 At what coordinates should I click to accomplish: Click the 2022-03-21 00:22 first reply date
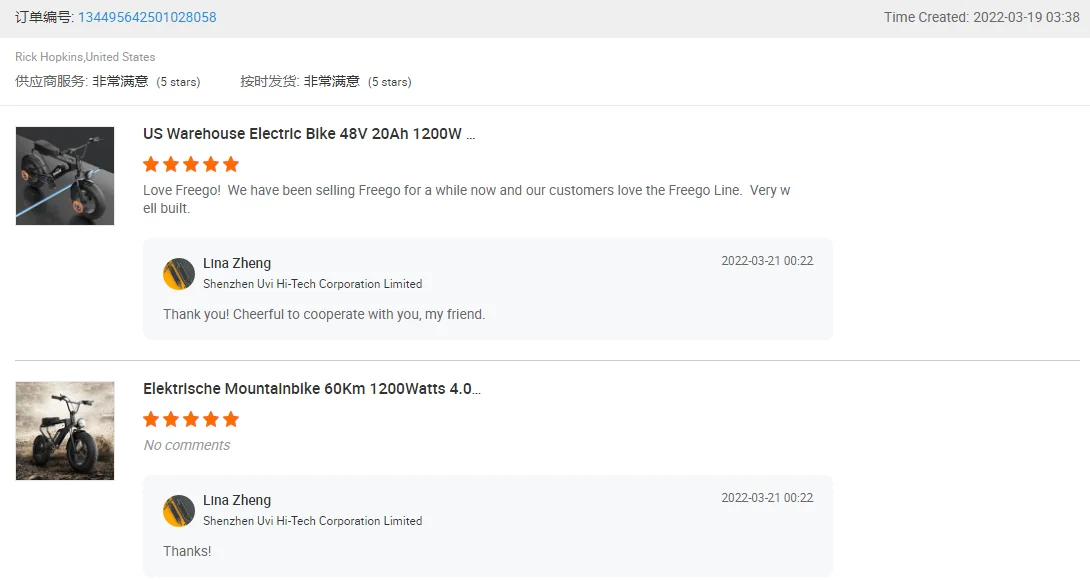pos(767,261)
